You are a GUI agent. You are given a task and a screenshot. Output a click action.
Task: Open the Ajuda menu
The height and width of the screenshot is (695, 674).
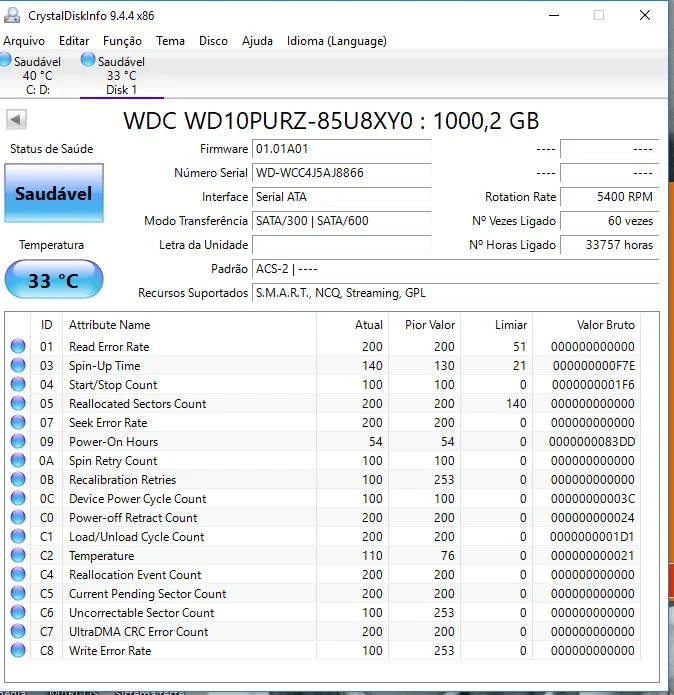[x=257, y=41]
